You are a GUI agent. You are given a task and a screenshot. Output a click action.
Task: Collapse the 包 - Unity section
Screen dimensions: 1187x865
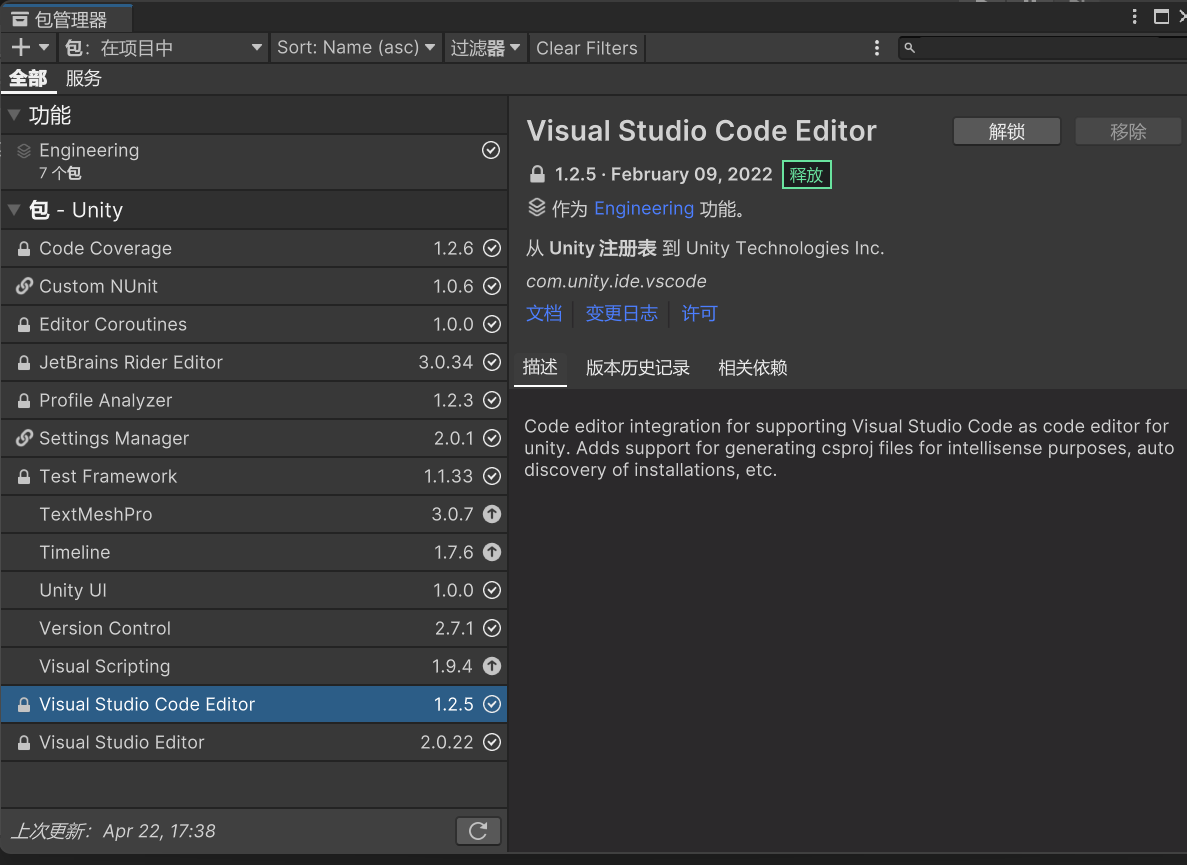point(14,210)
